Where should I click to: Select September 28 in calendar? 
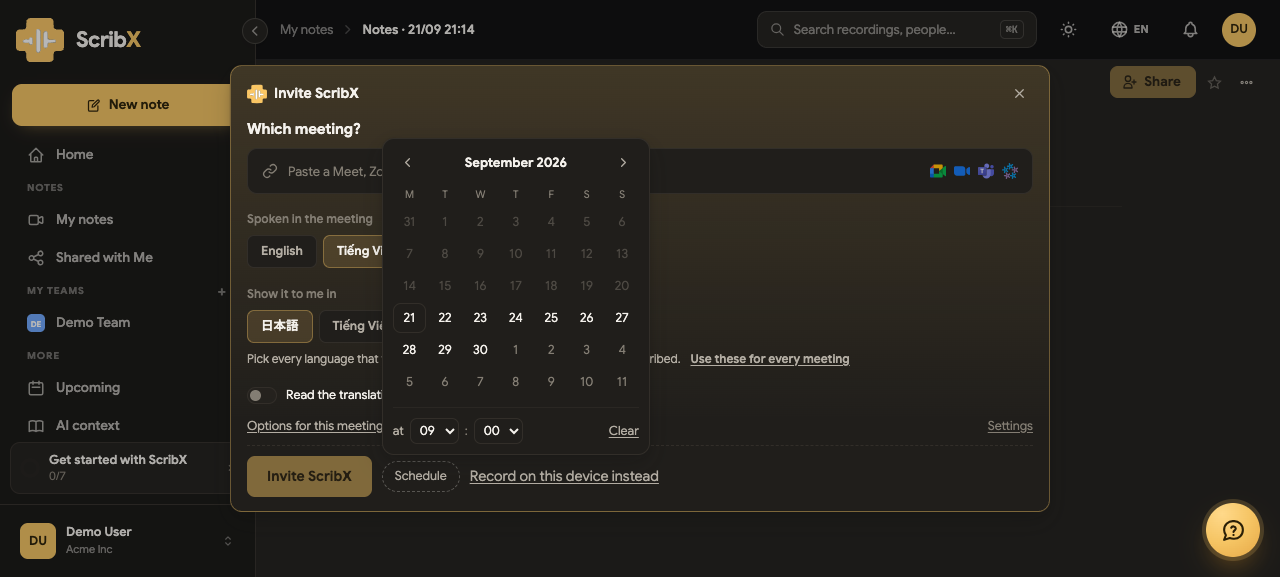(409, 350)
